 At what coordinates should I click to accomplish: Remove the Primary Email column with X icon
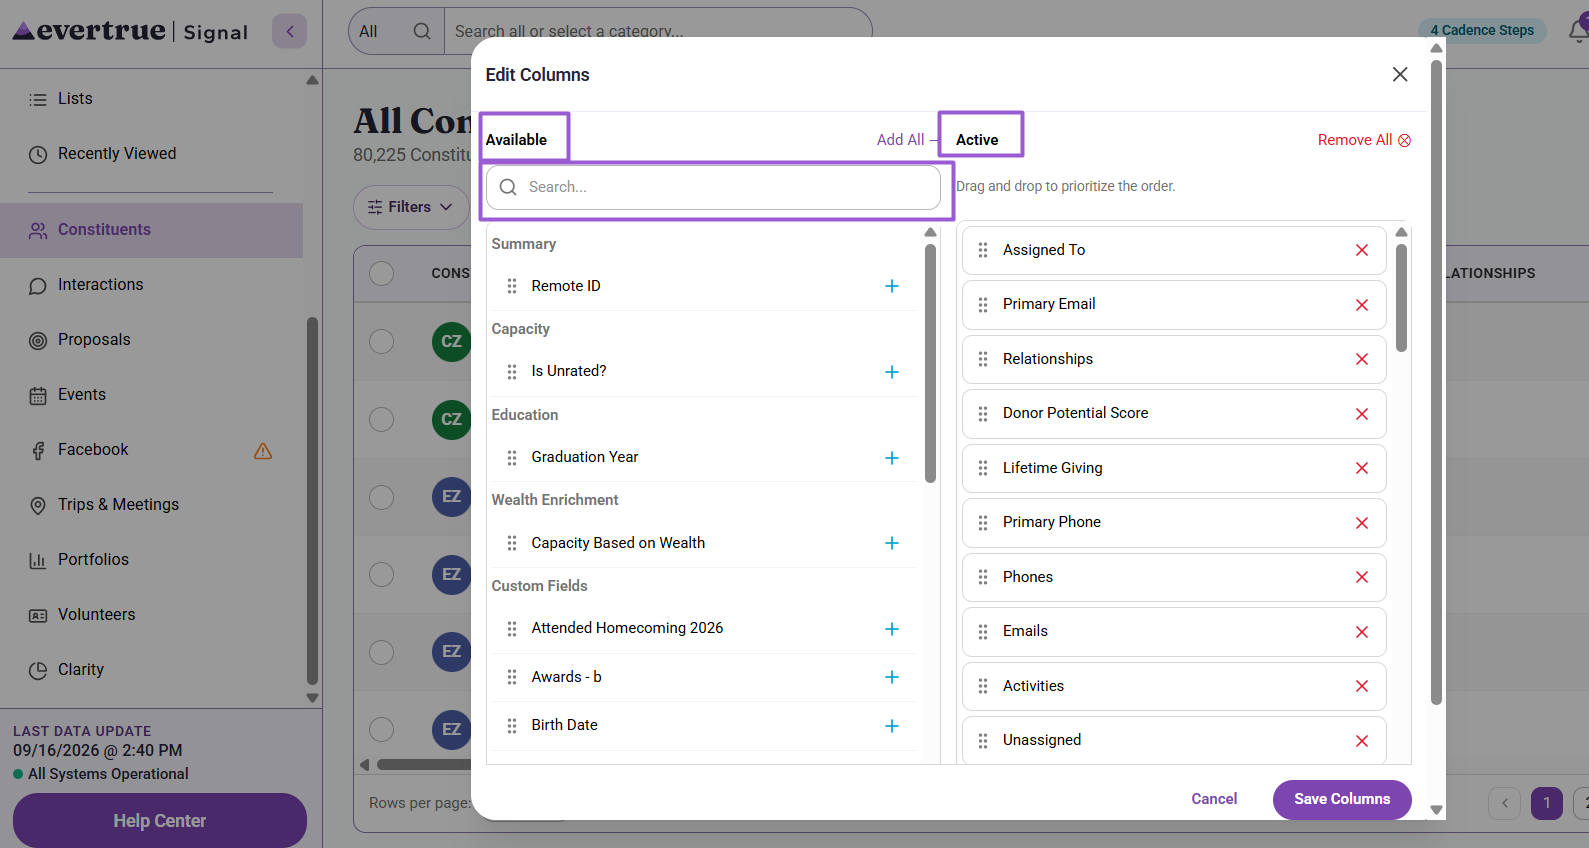point(1361,305)
